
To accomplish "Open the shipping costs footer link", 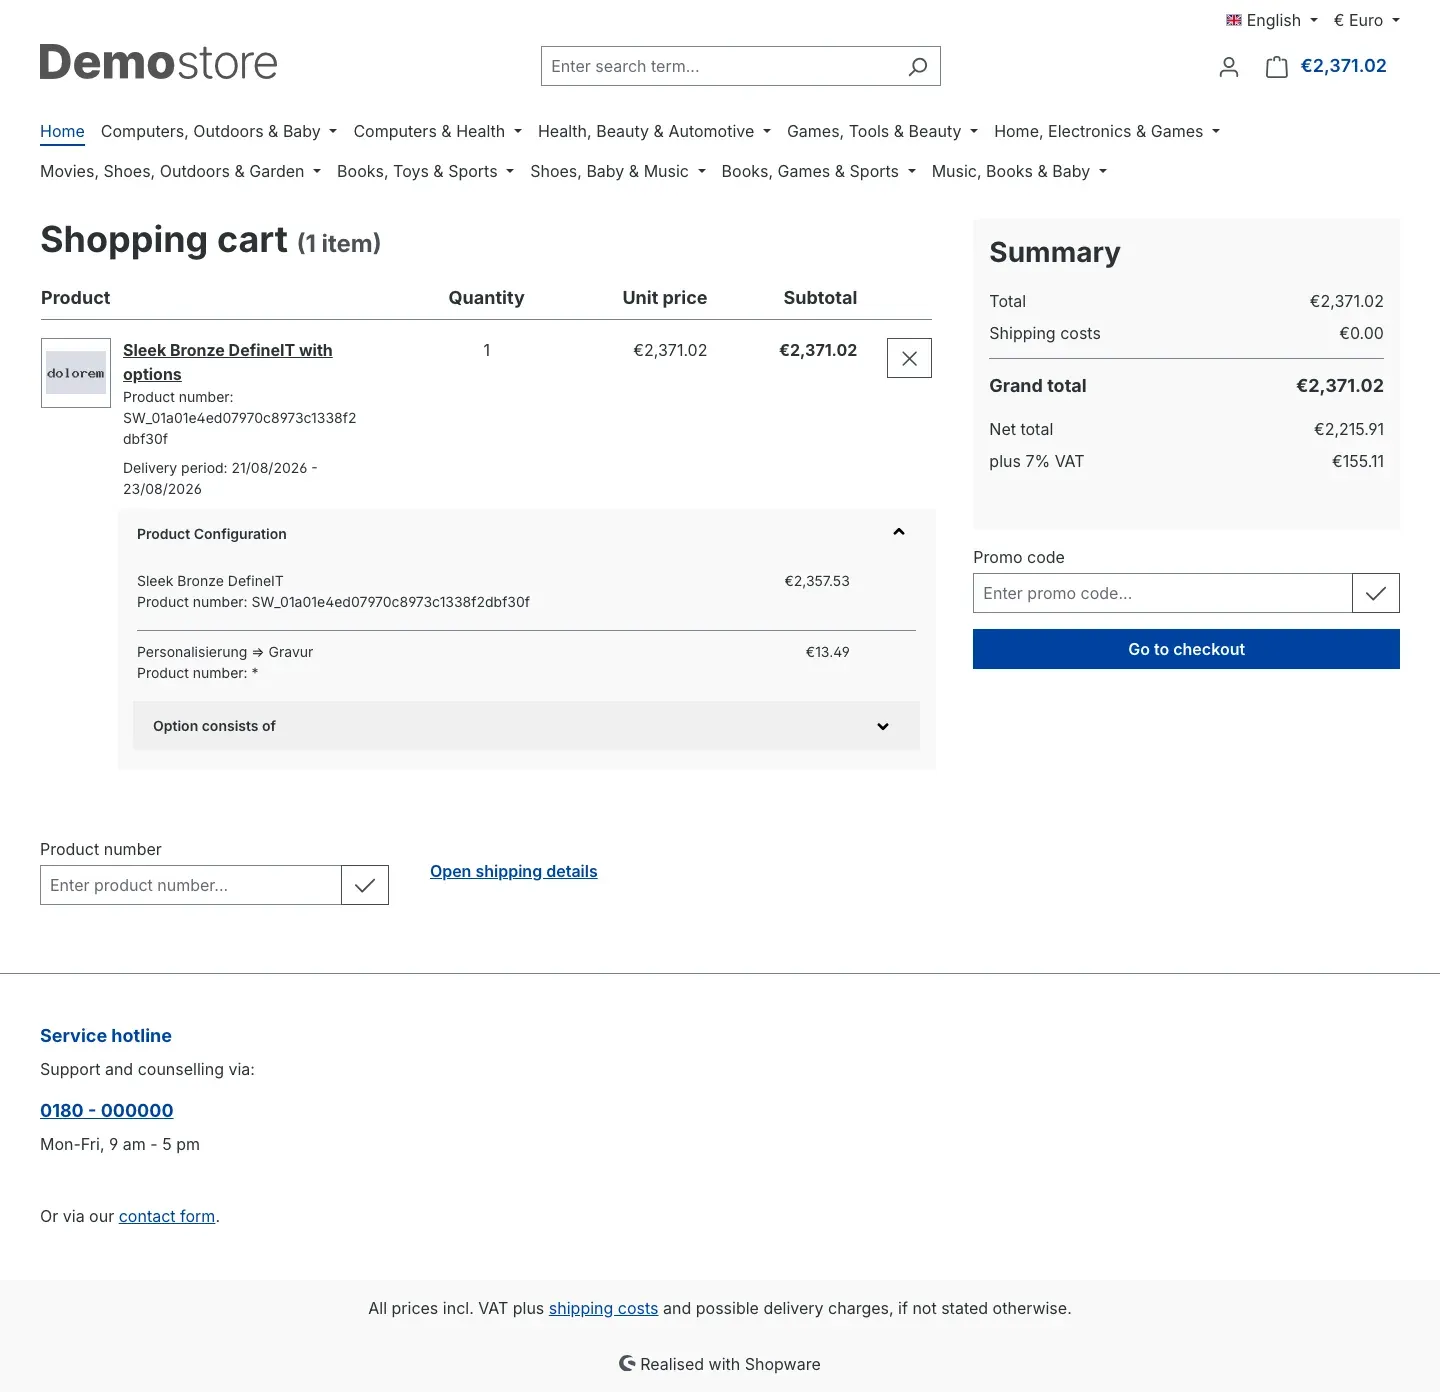I will point(603,1308).
